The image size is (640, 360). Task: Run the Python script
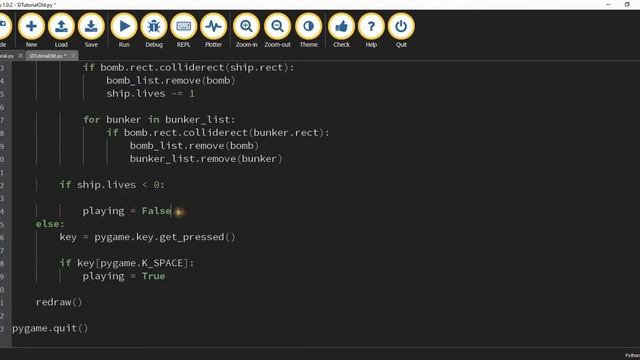point(124,30)
